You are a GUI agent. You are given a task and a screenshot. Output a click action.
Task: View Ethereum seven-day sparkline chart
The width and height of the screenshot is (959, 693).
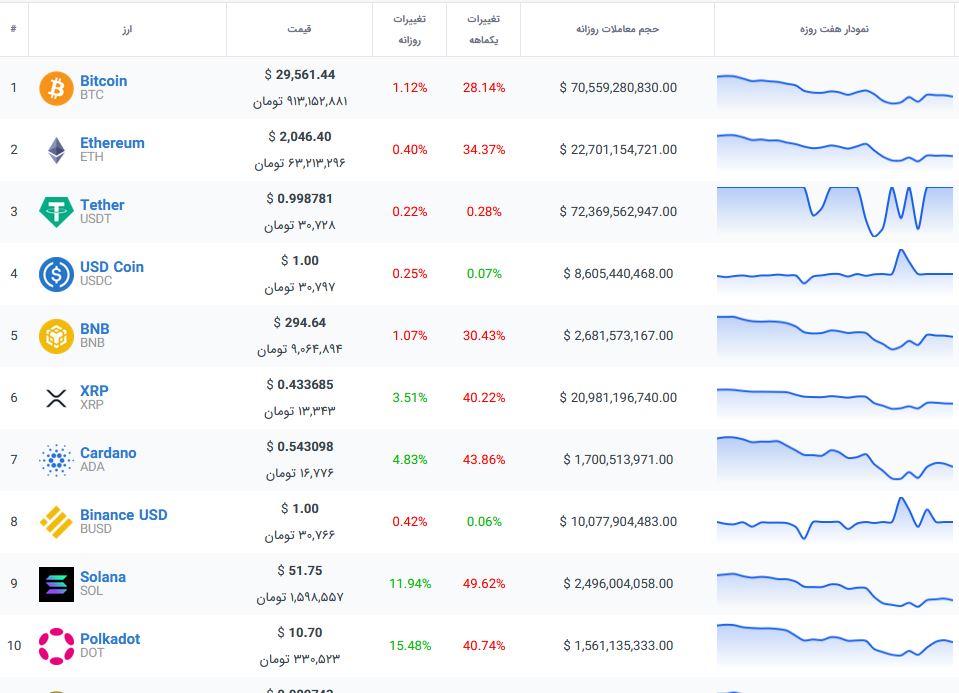[835, 151]
